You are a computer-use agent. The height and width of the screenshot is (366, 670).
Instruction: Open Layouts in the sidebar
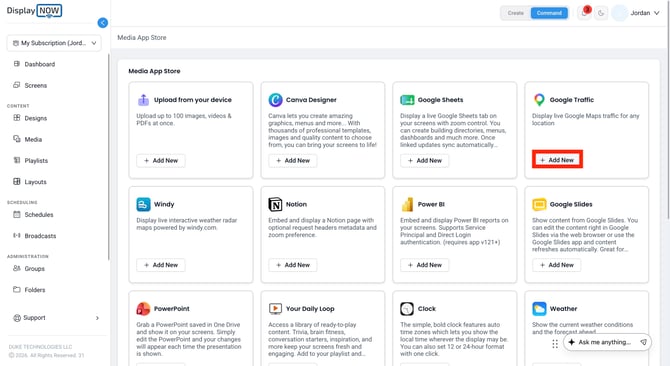pos(35,182)
